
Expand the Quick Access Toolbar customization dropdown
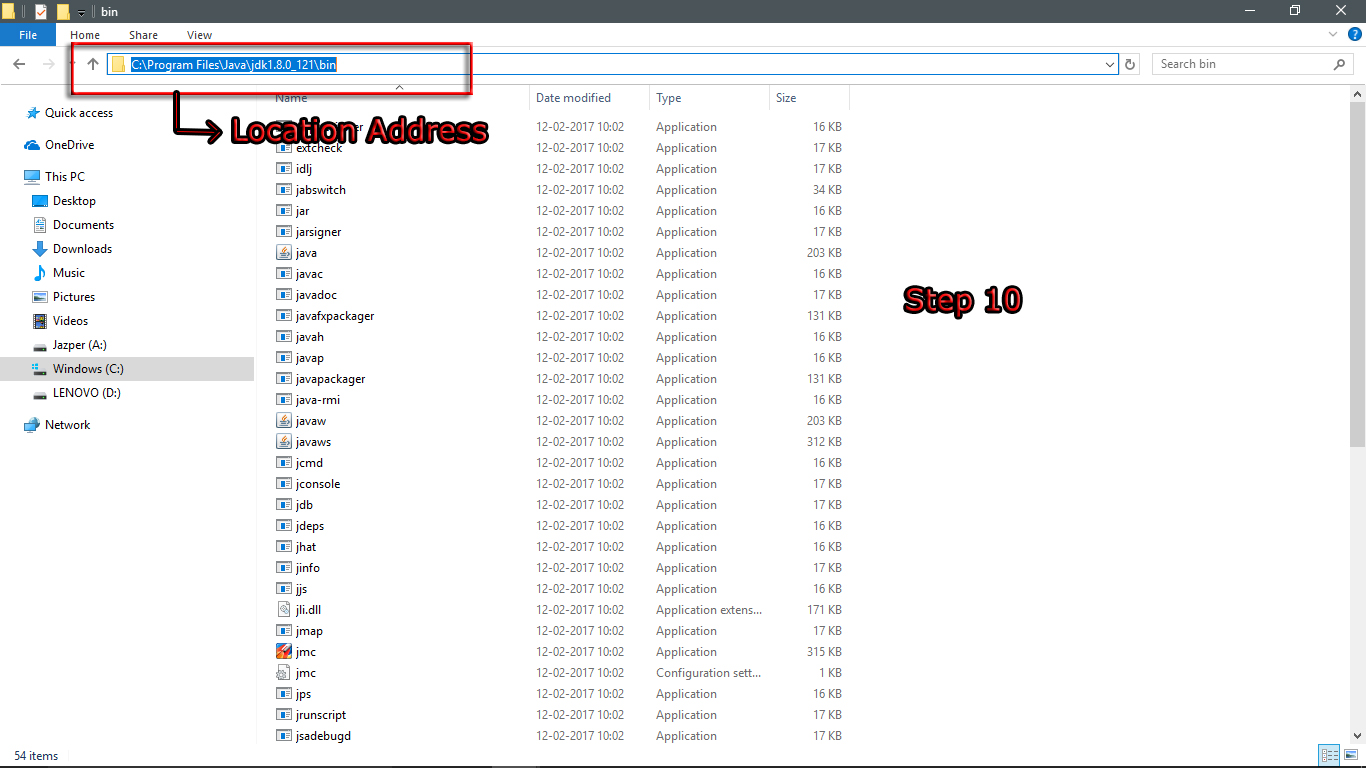pyautogui.click(x=79, y=11)
